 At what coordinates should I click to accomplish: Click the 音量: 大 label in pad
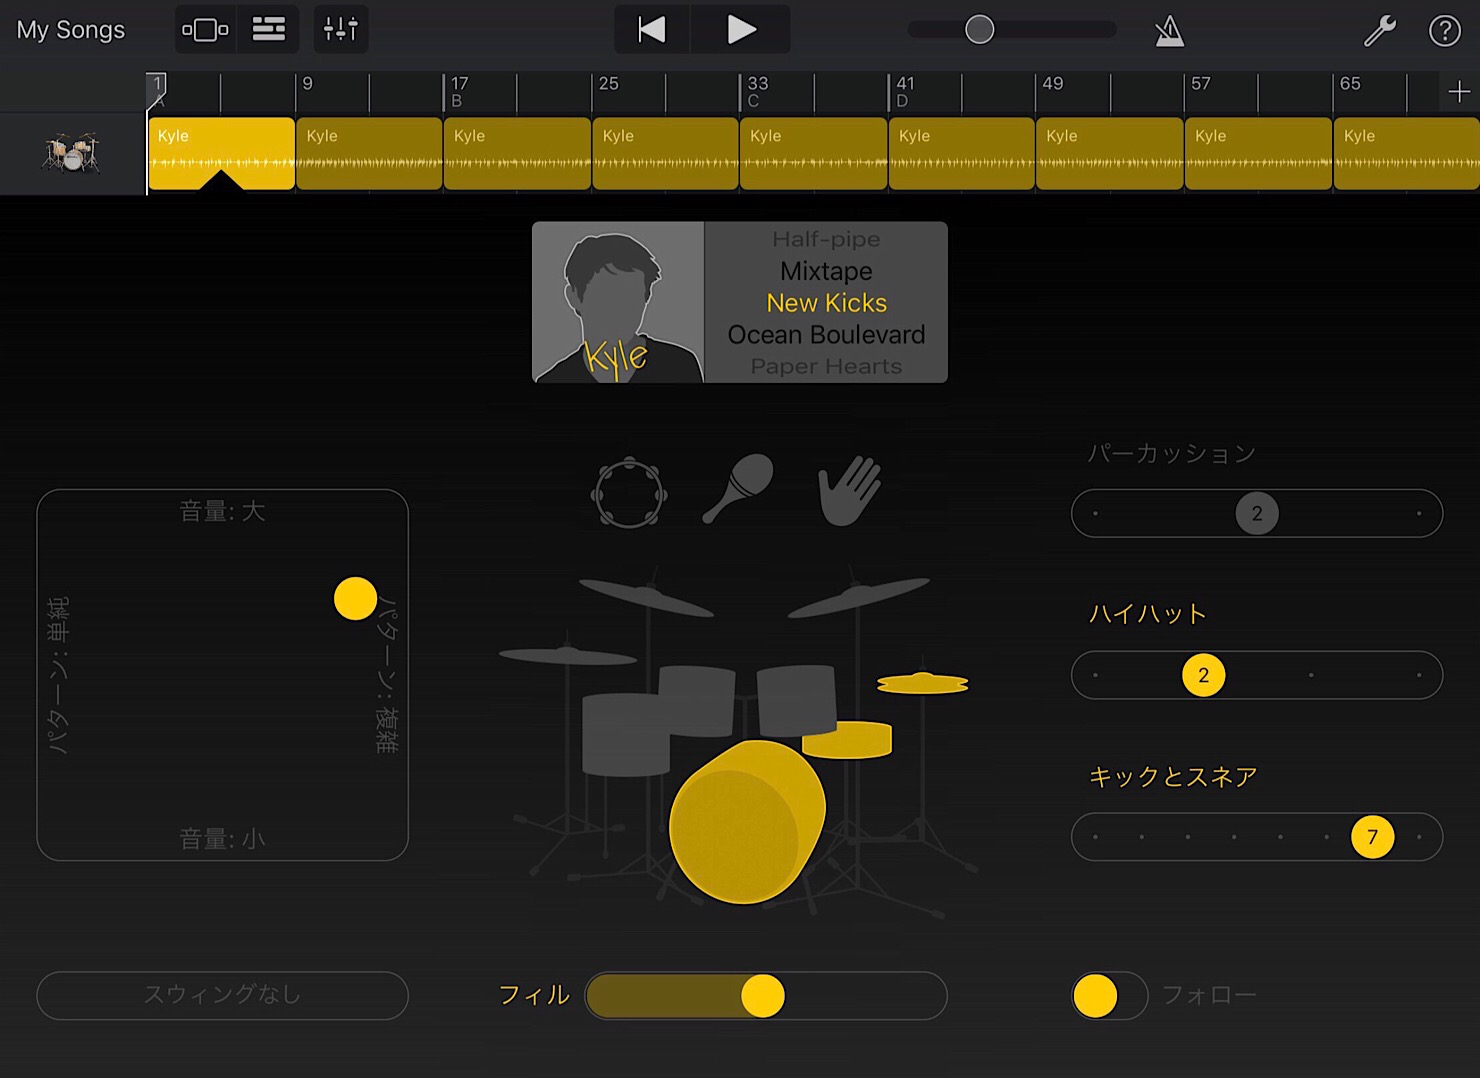click(222, 511)
